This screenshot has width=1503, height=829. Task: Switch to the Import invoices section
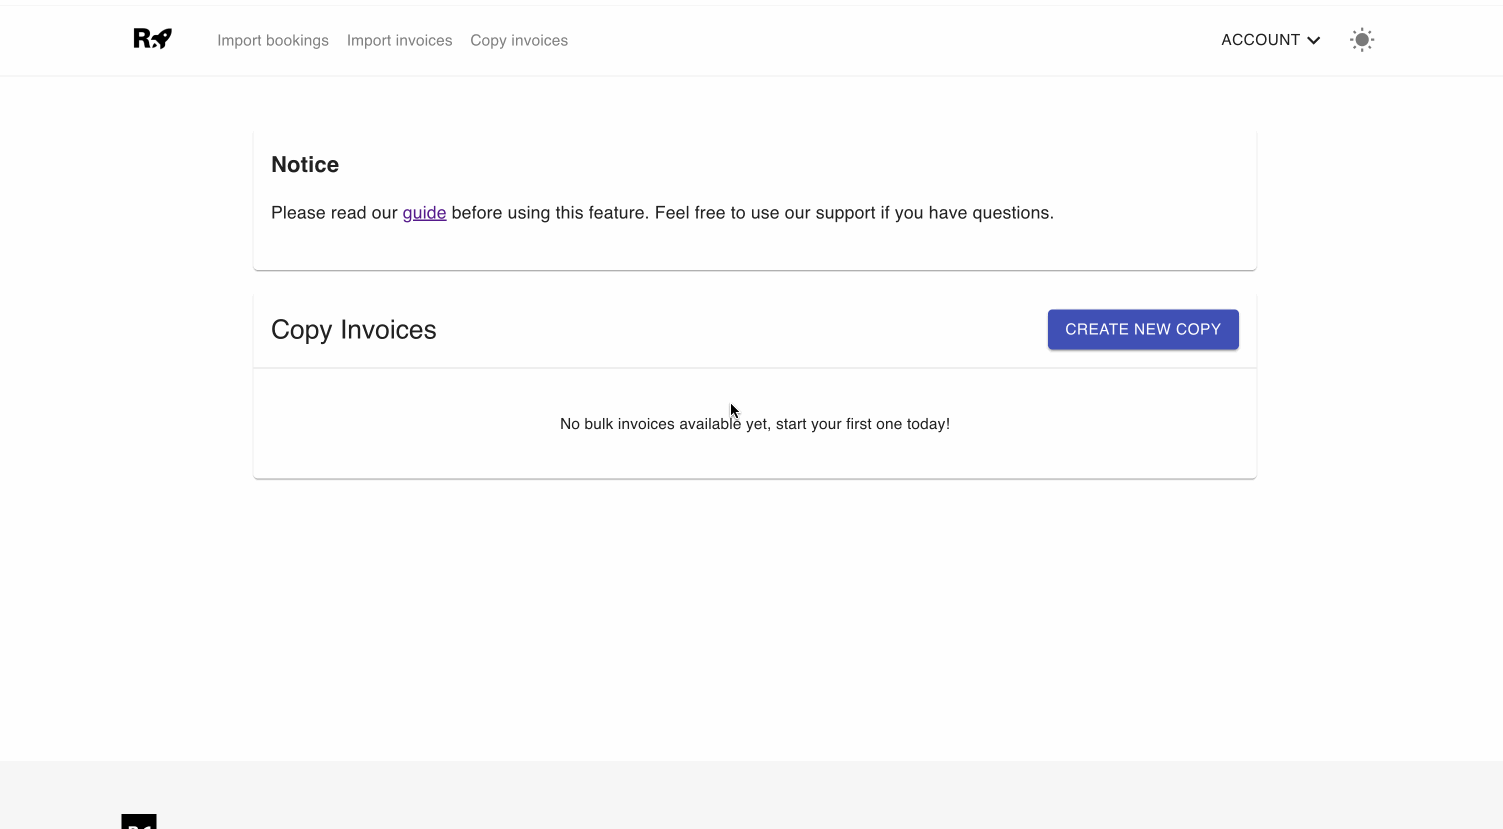click(x=399, y=40)
